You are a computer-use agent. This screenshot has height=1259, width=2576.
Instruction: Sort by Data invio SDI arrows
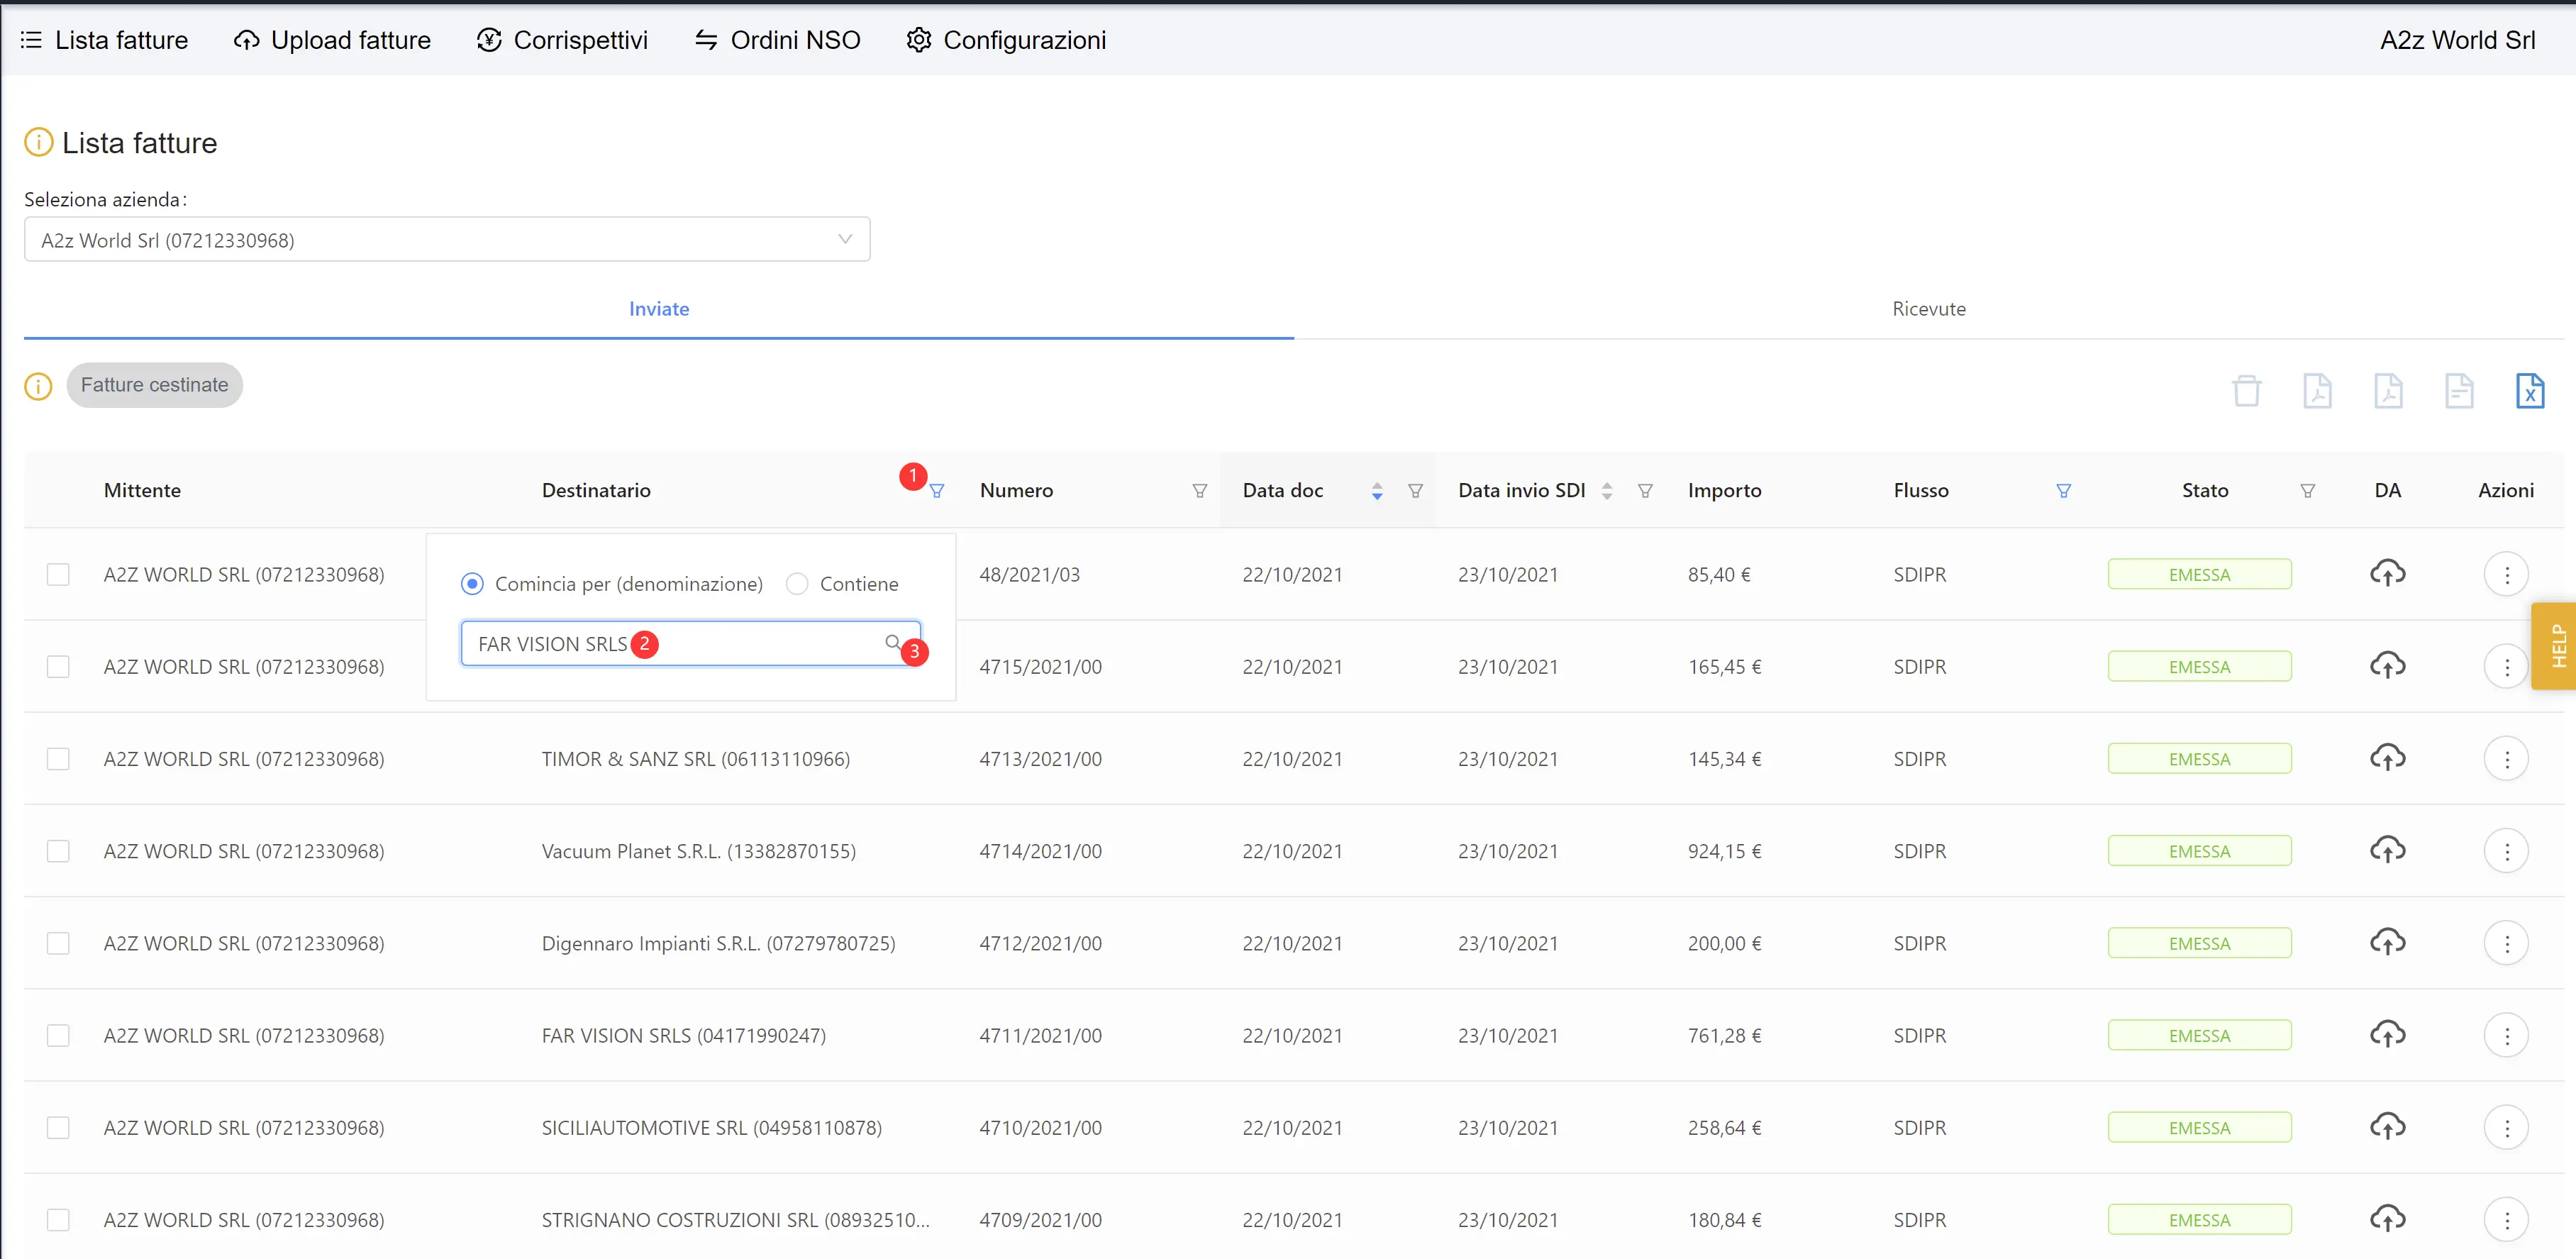pyautogui.click(x=1607, y=491)
